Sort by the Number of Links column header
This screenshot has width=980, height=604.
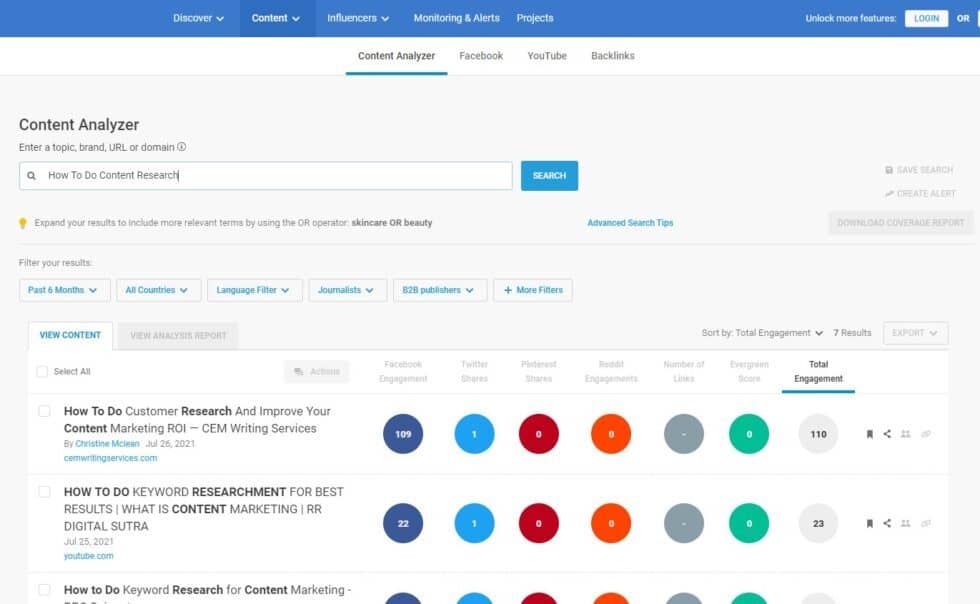point(684,371)
